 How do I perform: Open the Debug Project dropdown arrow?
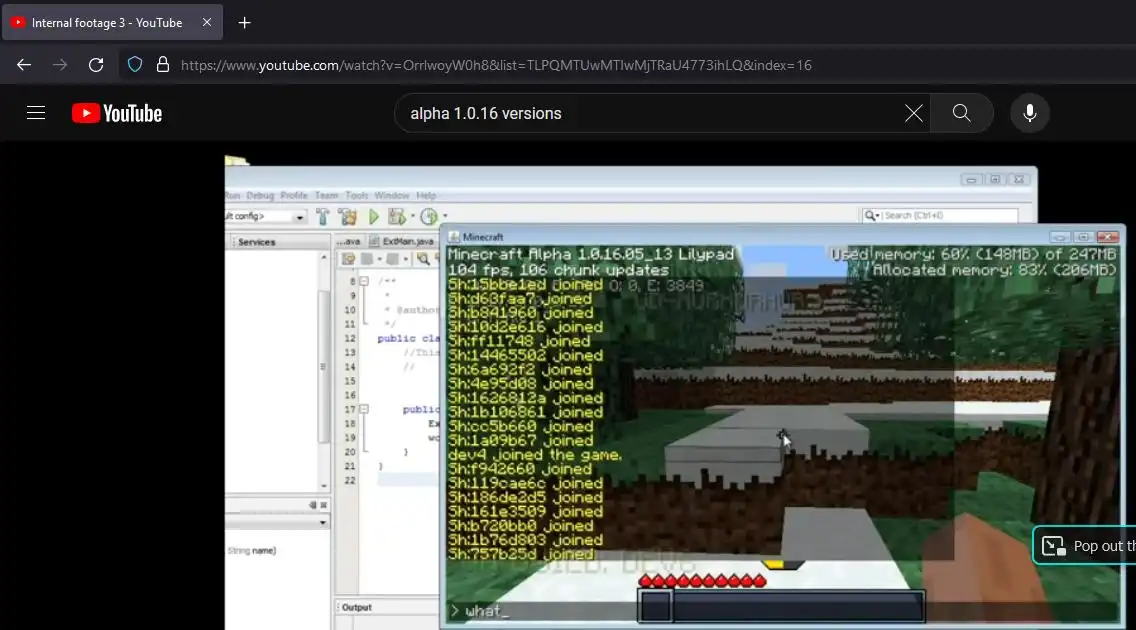tap(412, 216)
